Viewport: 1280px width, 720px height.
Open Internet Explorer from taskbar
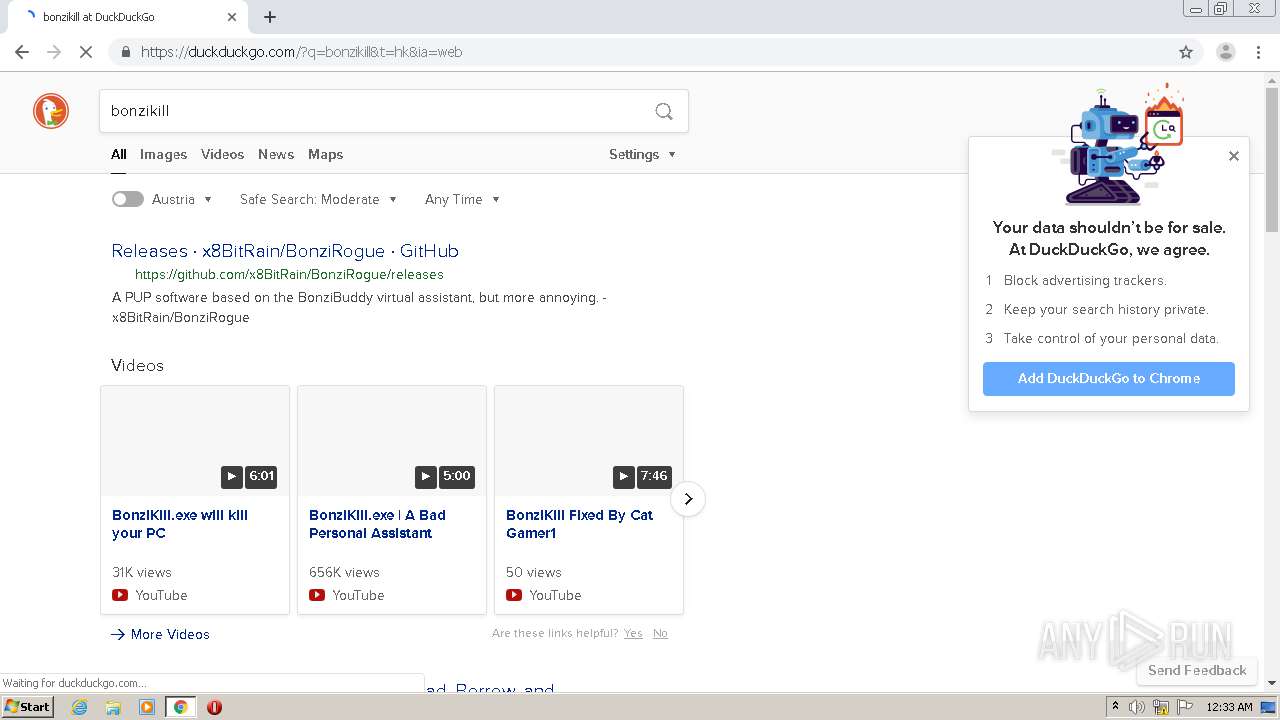coord(80,707)
